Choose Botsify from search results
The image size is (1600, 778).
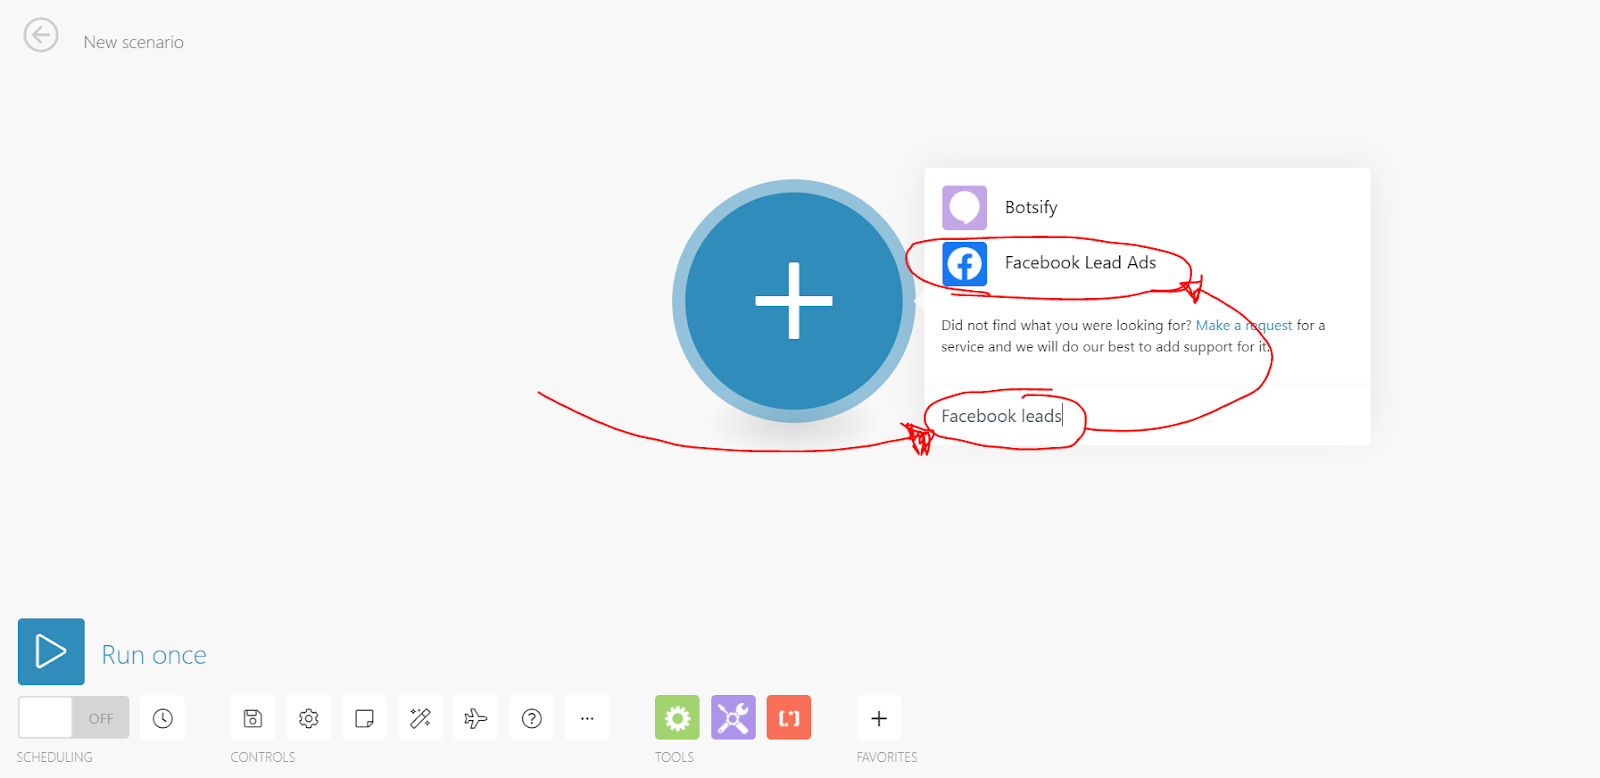pyautogui.click(x=1031, y=207)
